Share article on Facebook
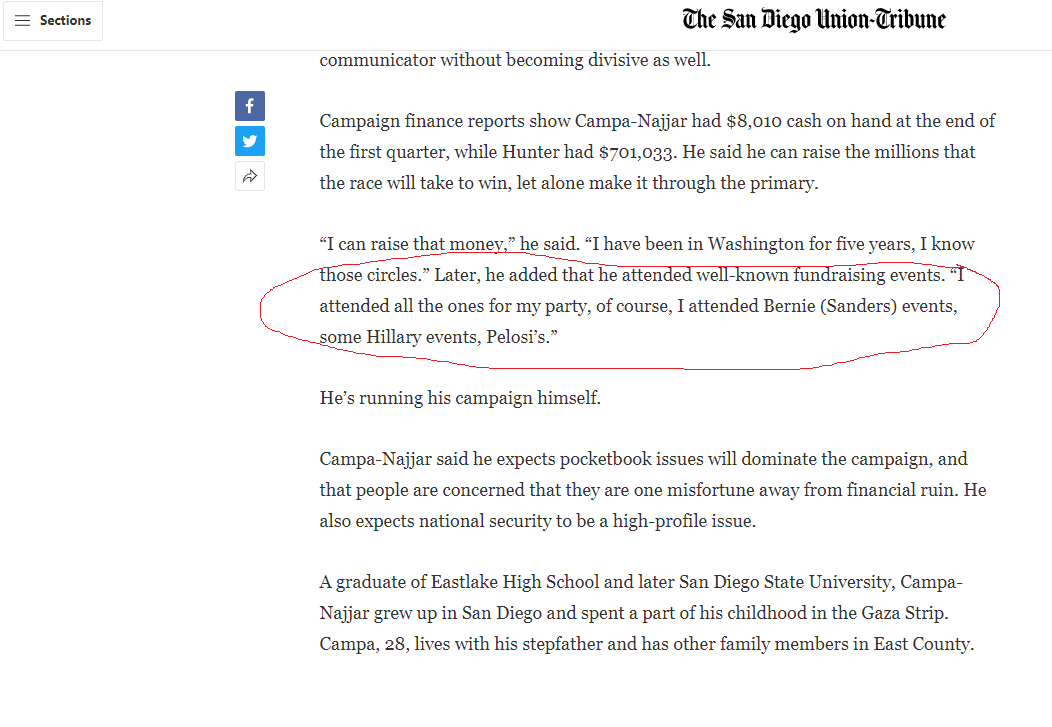The width and height of the screenshot is (1052, 727). tap(250, 106)
